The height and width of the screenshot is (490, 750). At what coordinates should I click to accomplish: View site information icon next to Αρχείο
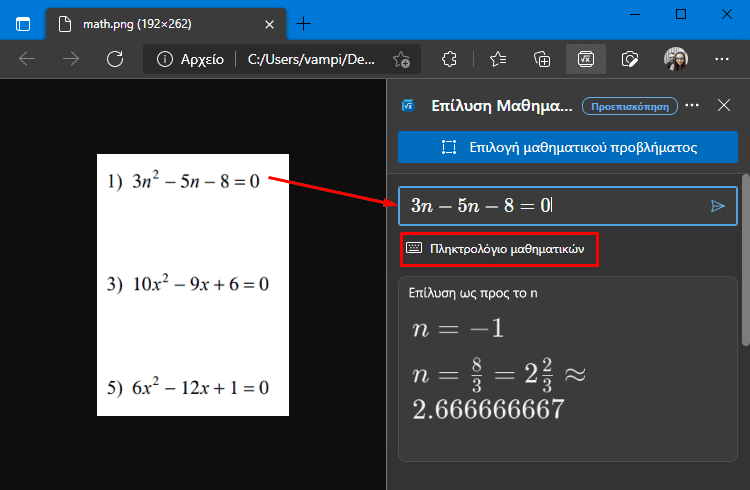pos(165,59)
